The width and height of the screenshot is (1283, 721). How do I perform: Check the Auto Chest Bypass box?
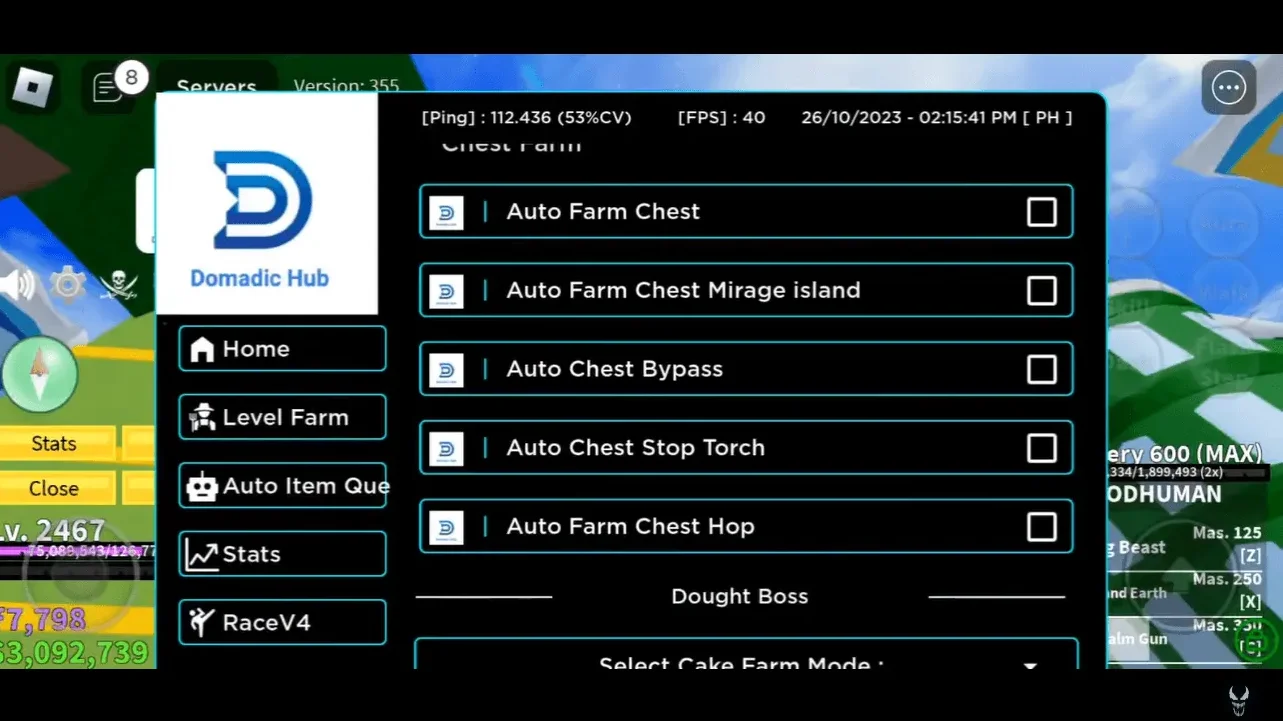point(1041,370)
